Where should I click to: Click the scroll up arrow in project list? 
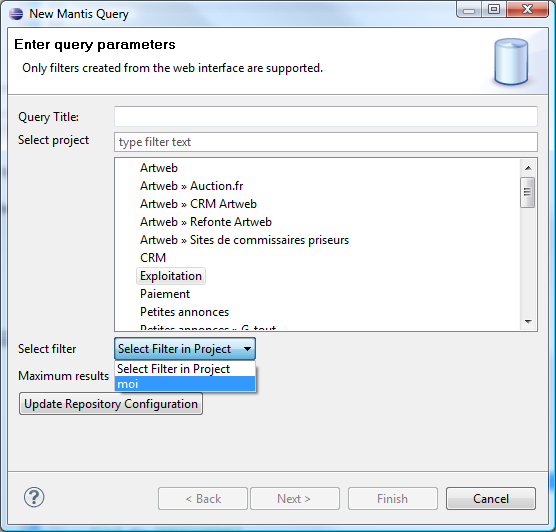coord(528,168)
